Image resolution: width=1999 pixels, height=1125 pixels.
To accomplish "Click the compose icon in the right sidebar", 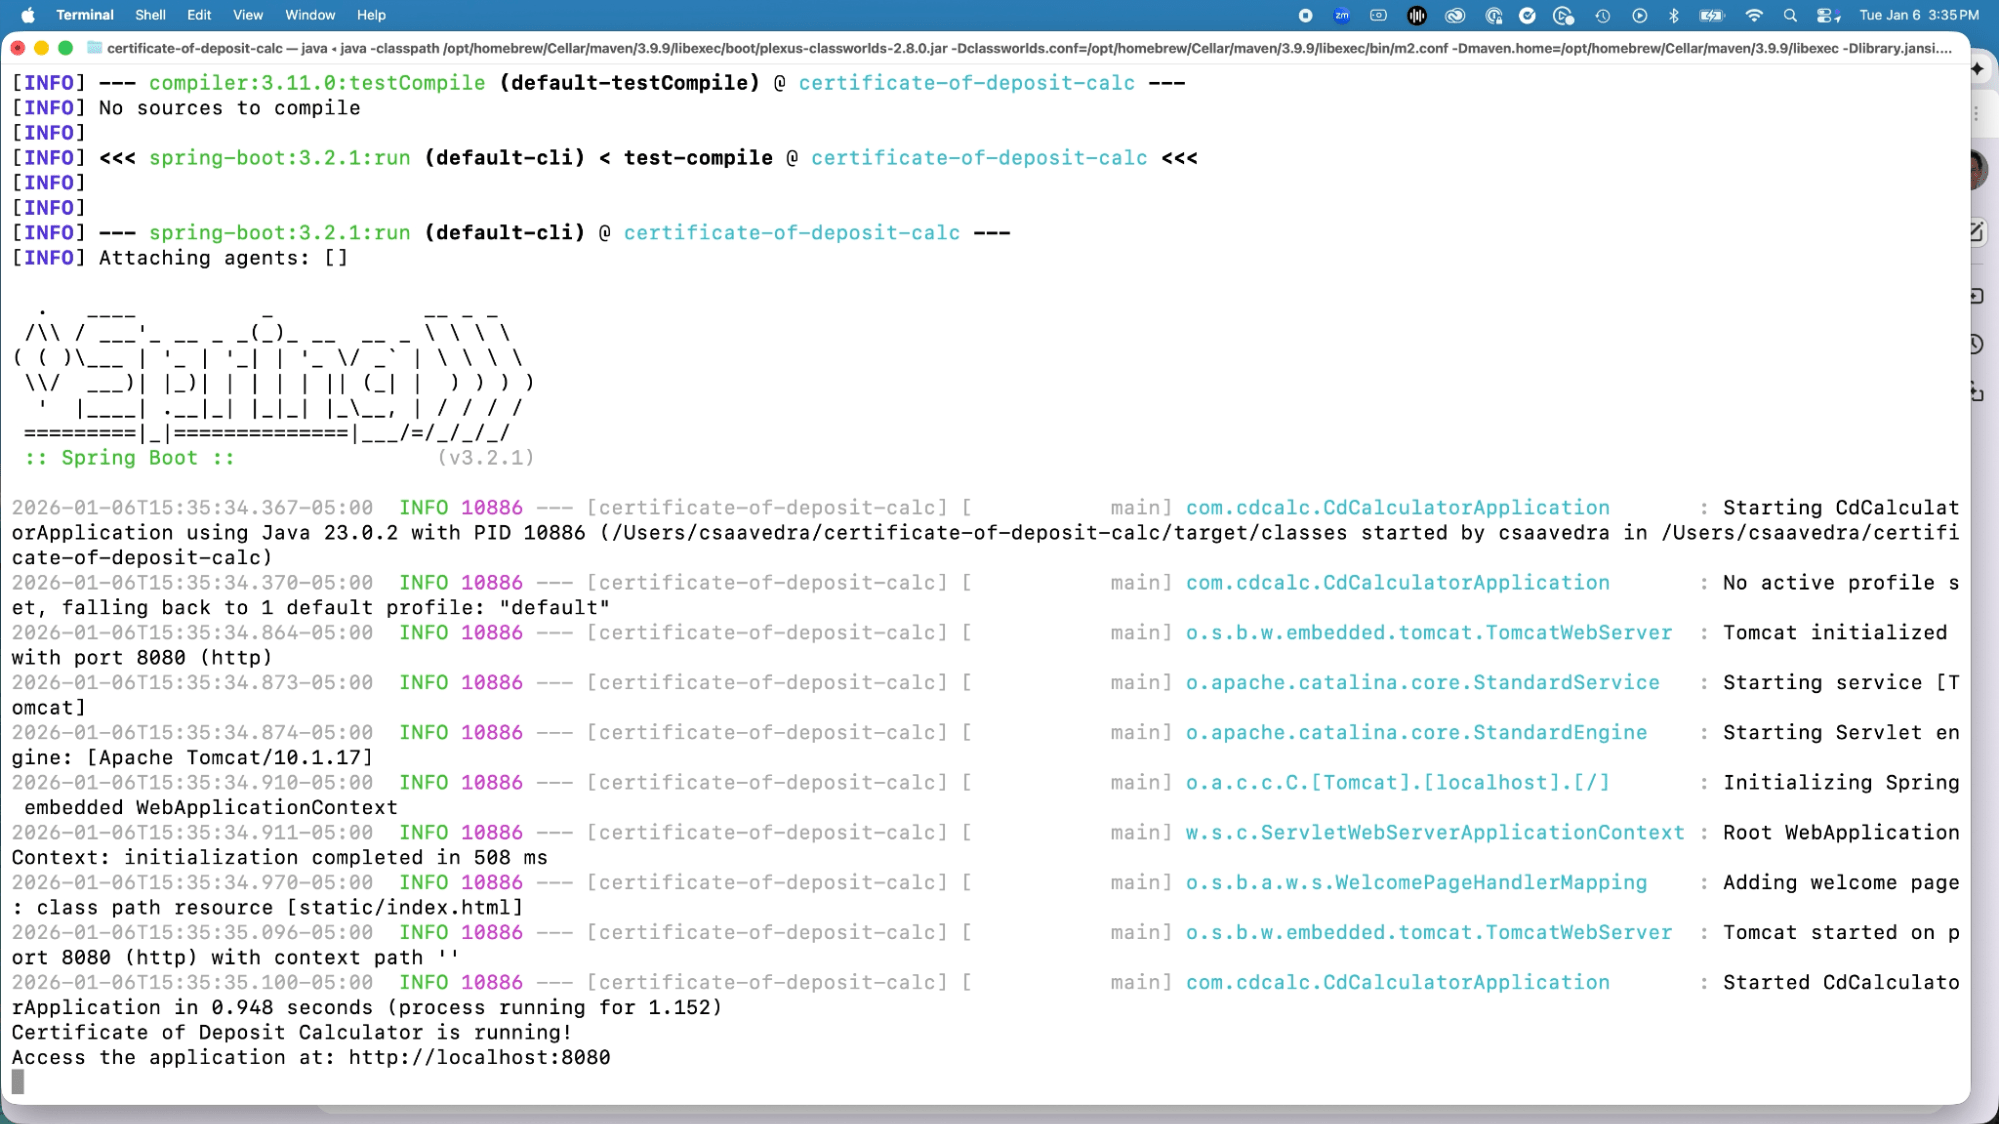I will coord(1978,230).
